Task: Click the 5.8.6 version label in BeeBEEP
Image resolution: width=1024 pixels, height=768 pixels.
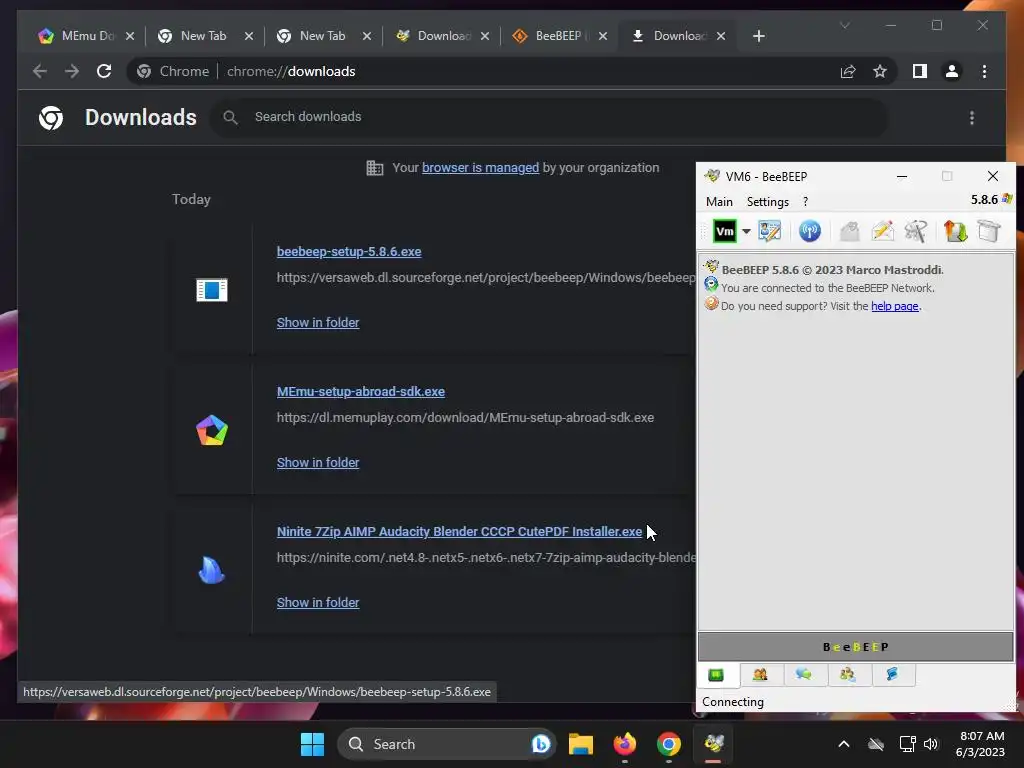Action: click(984, 199)
